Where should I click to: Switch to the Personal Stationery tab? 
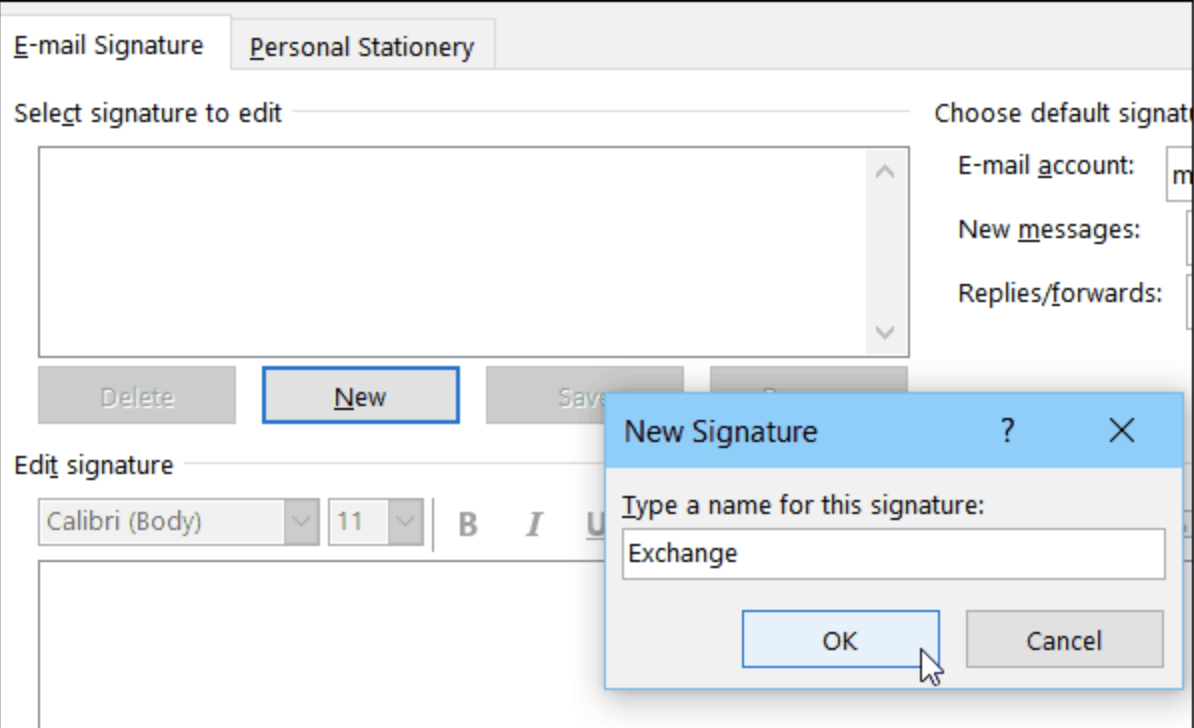click(x=362, y=47)
